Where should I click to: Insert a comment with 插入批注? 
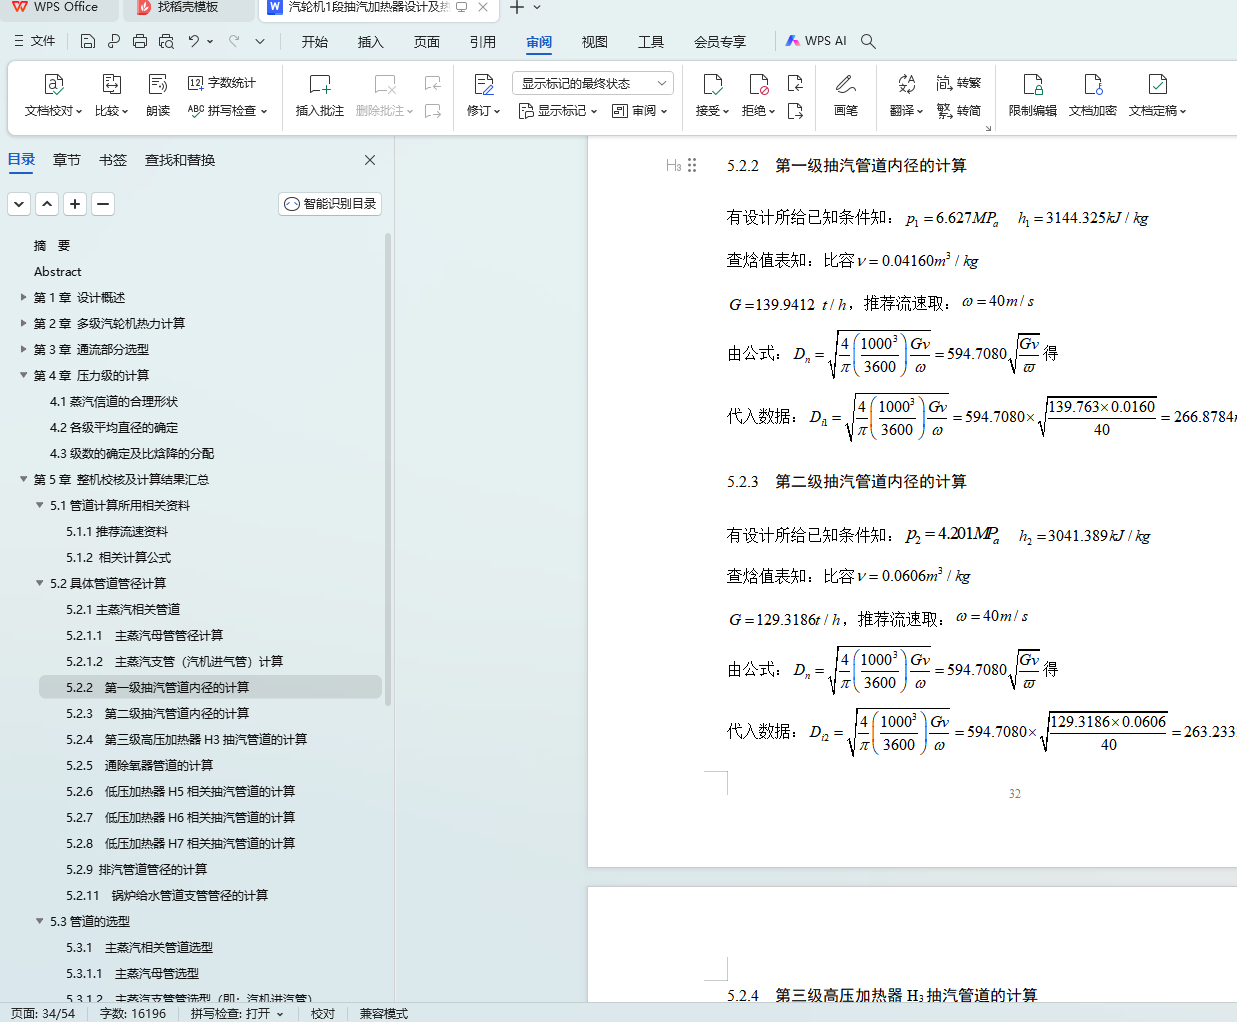pos(320,96)
